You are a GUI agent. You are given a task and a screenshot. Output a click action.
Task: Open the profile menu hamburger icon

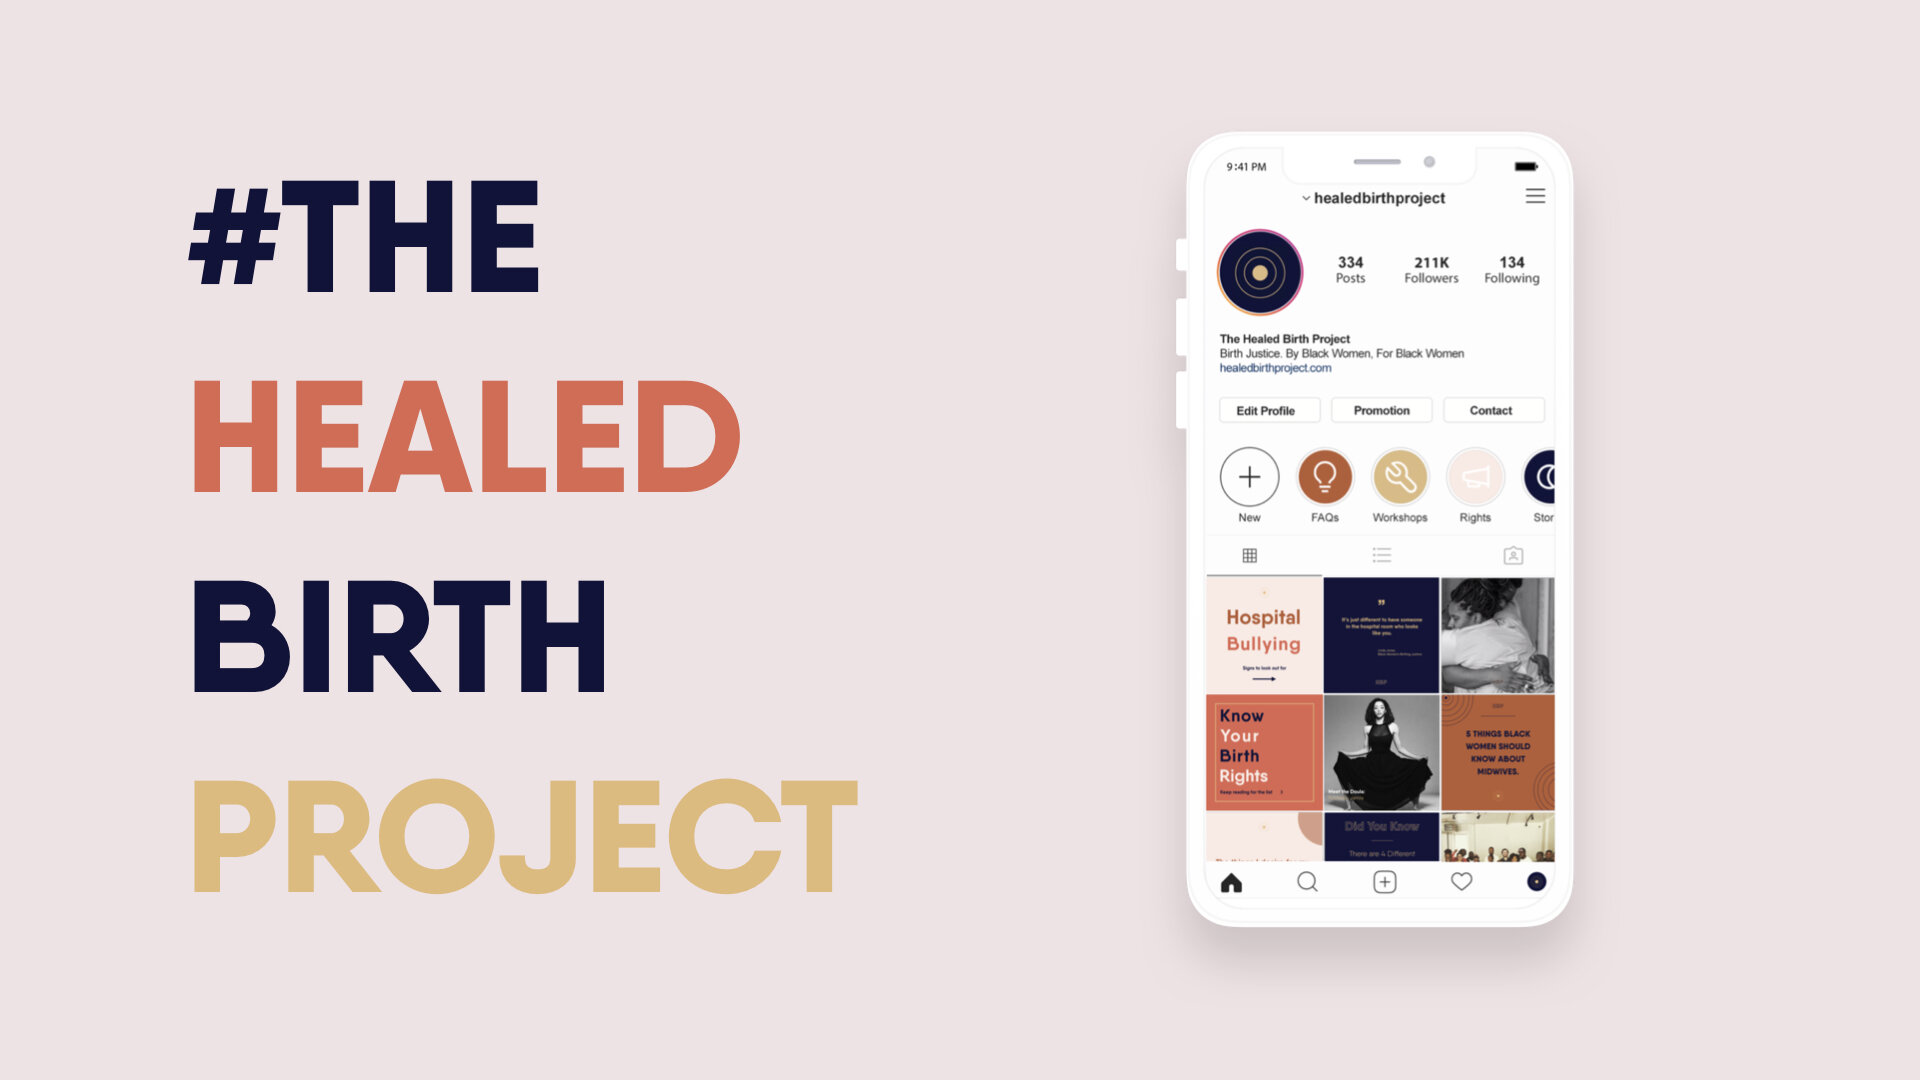[1536, 196]
